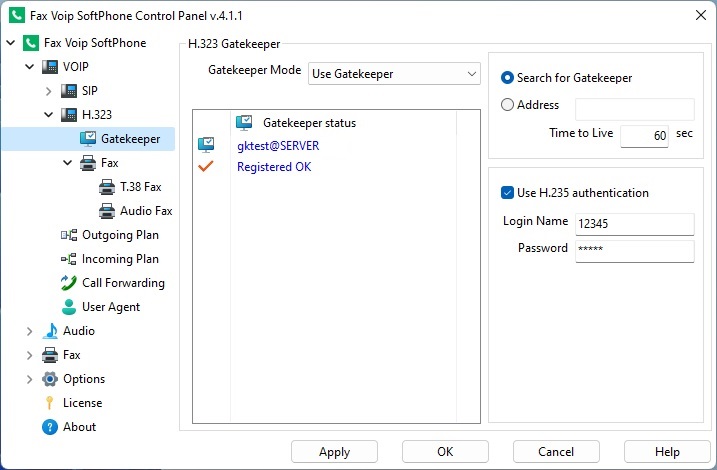Click the Help button
Viewport: 717px width, 470px height.
pyautogui.click(x=667, y=452)
